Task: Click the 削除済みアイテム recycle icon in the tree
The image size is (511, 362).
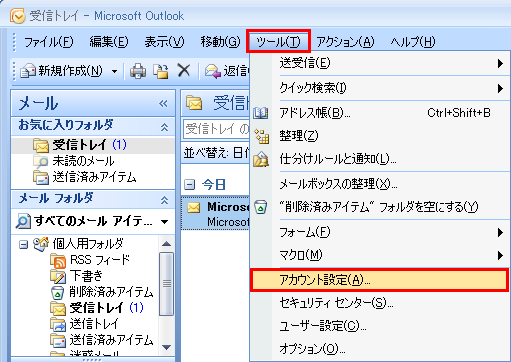Action: [58, 292]
